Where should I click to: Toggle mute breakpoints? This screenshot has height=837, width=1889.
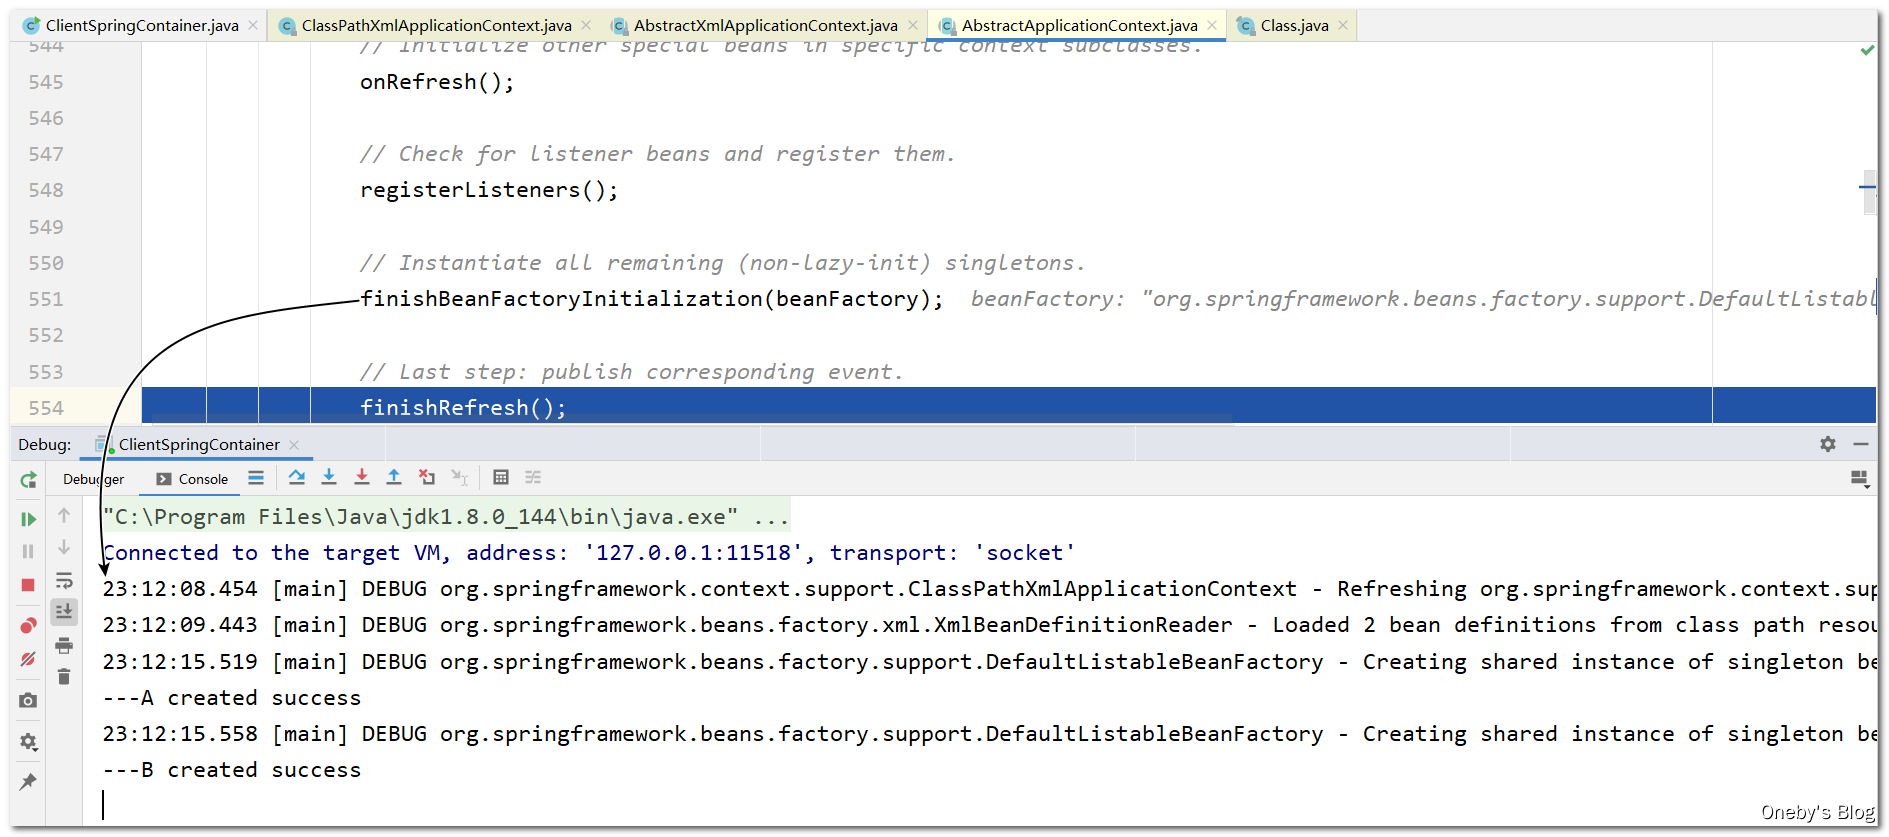pyautogui.click(x=28, y=659)
